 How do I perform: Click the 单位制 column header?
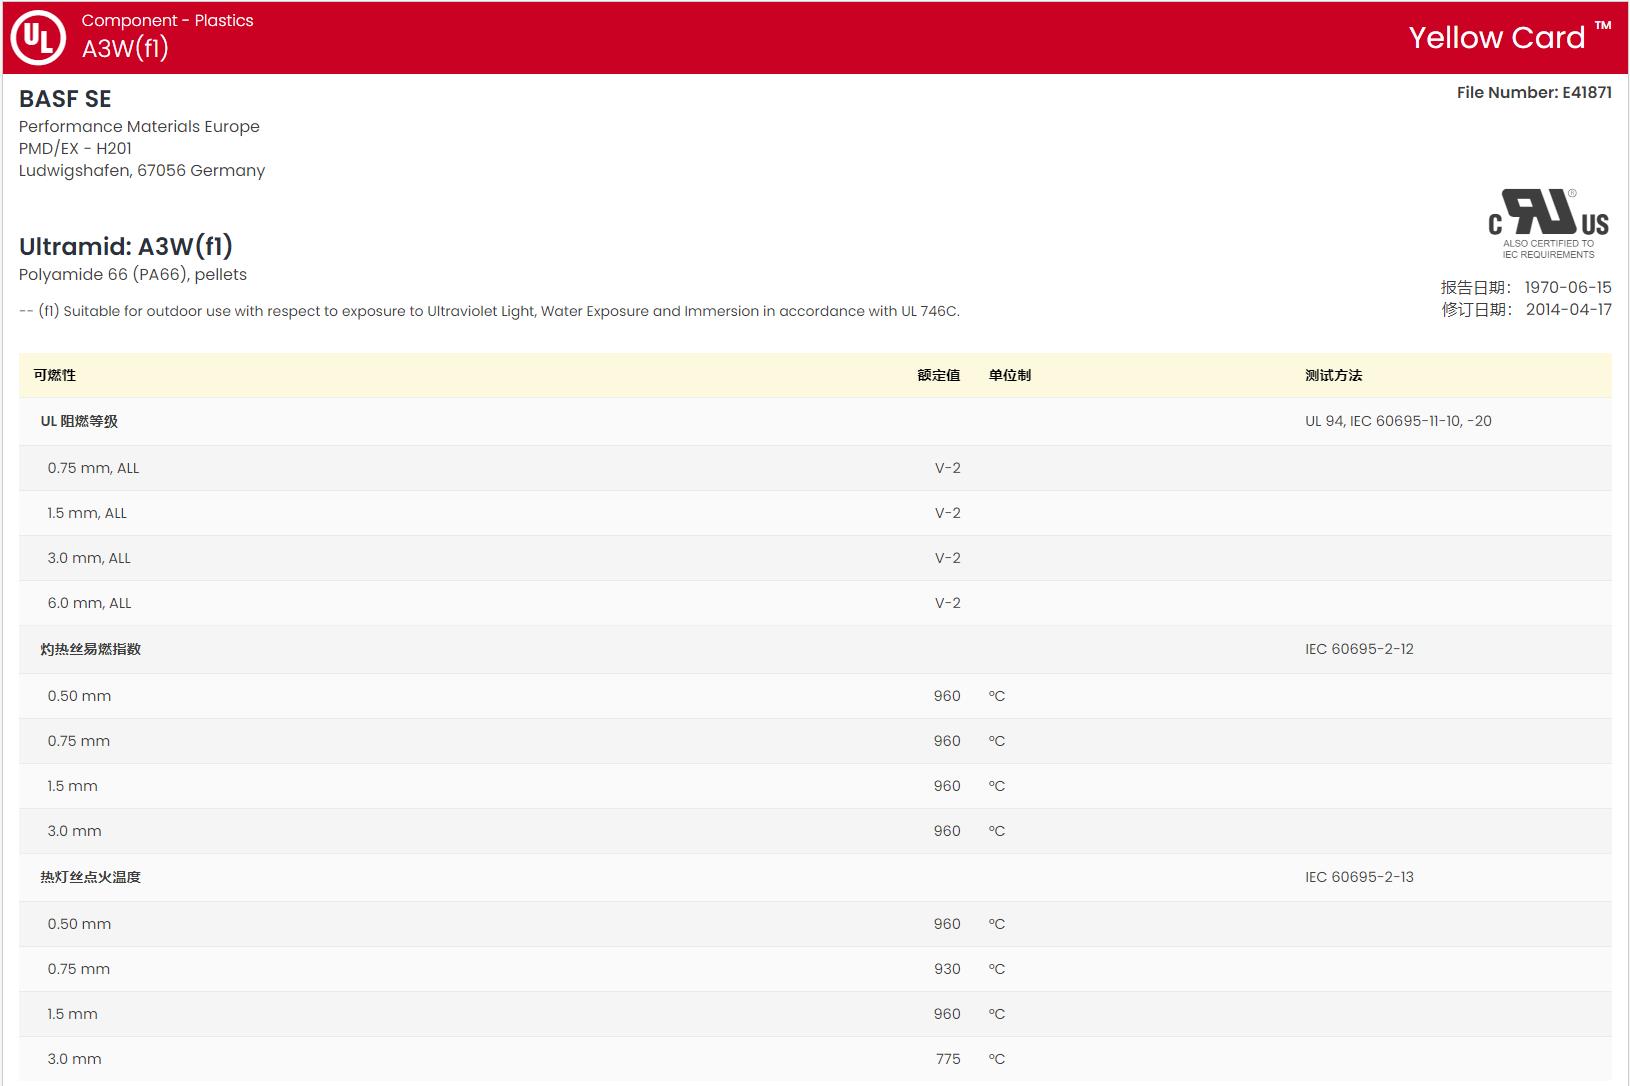[1009, 375]
